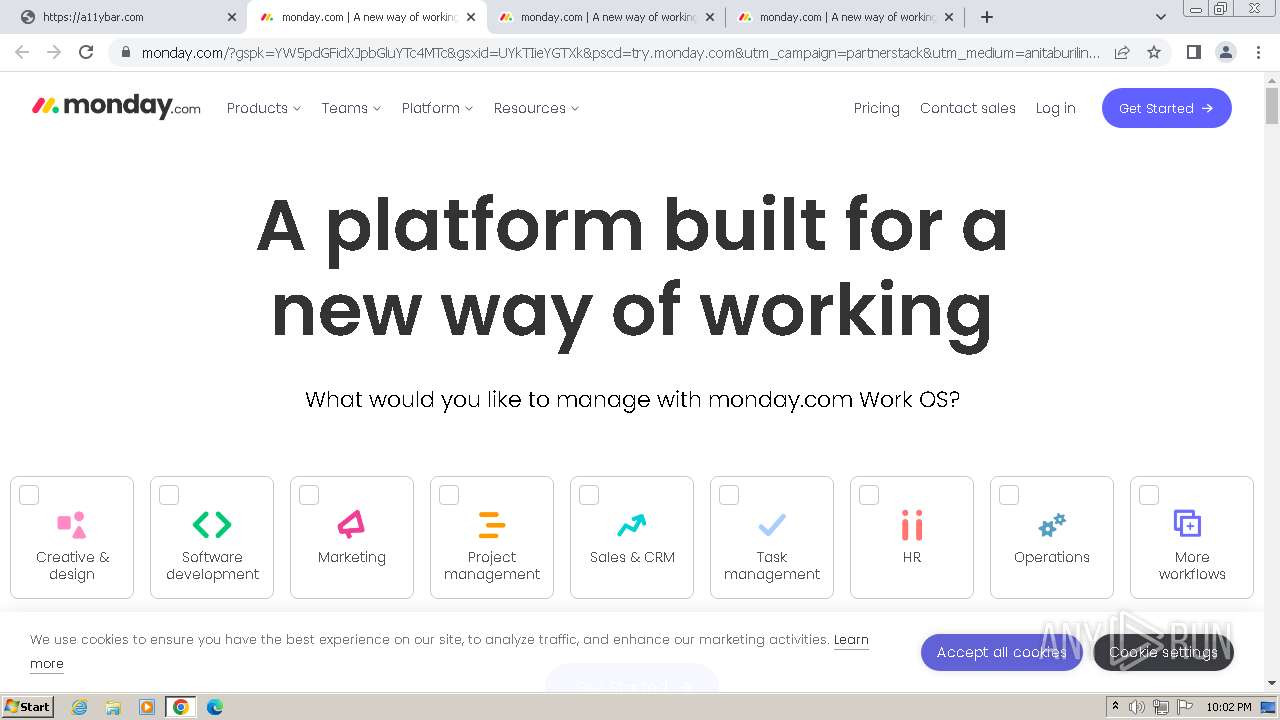The width and height of the screenshot is (1280, 720).
Task: Reload the page with refresh icon
Action: tap(86, 52)
